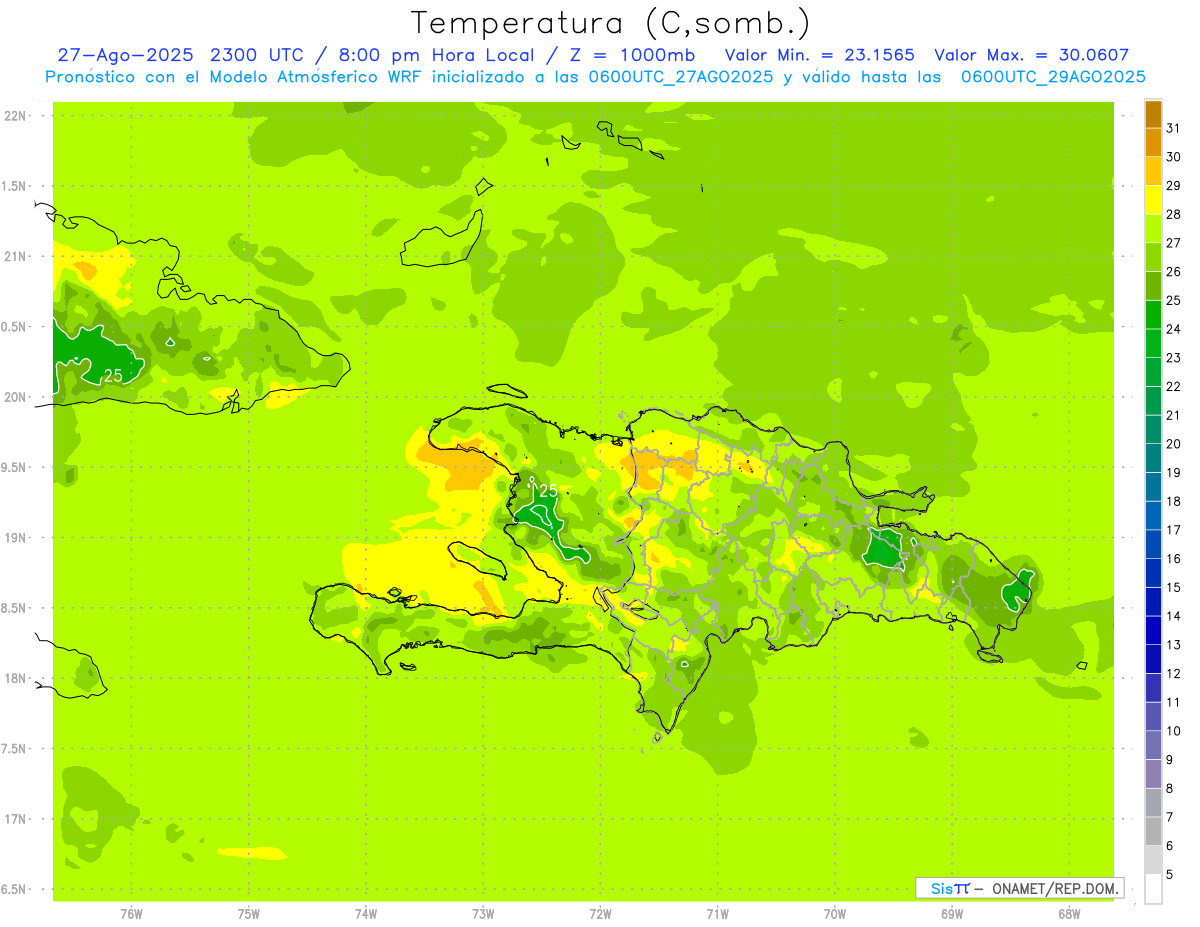
Task: Click the '21N' latitude label
Action: coord(15,256)
